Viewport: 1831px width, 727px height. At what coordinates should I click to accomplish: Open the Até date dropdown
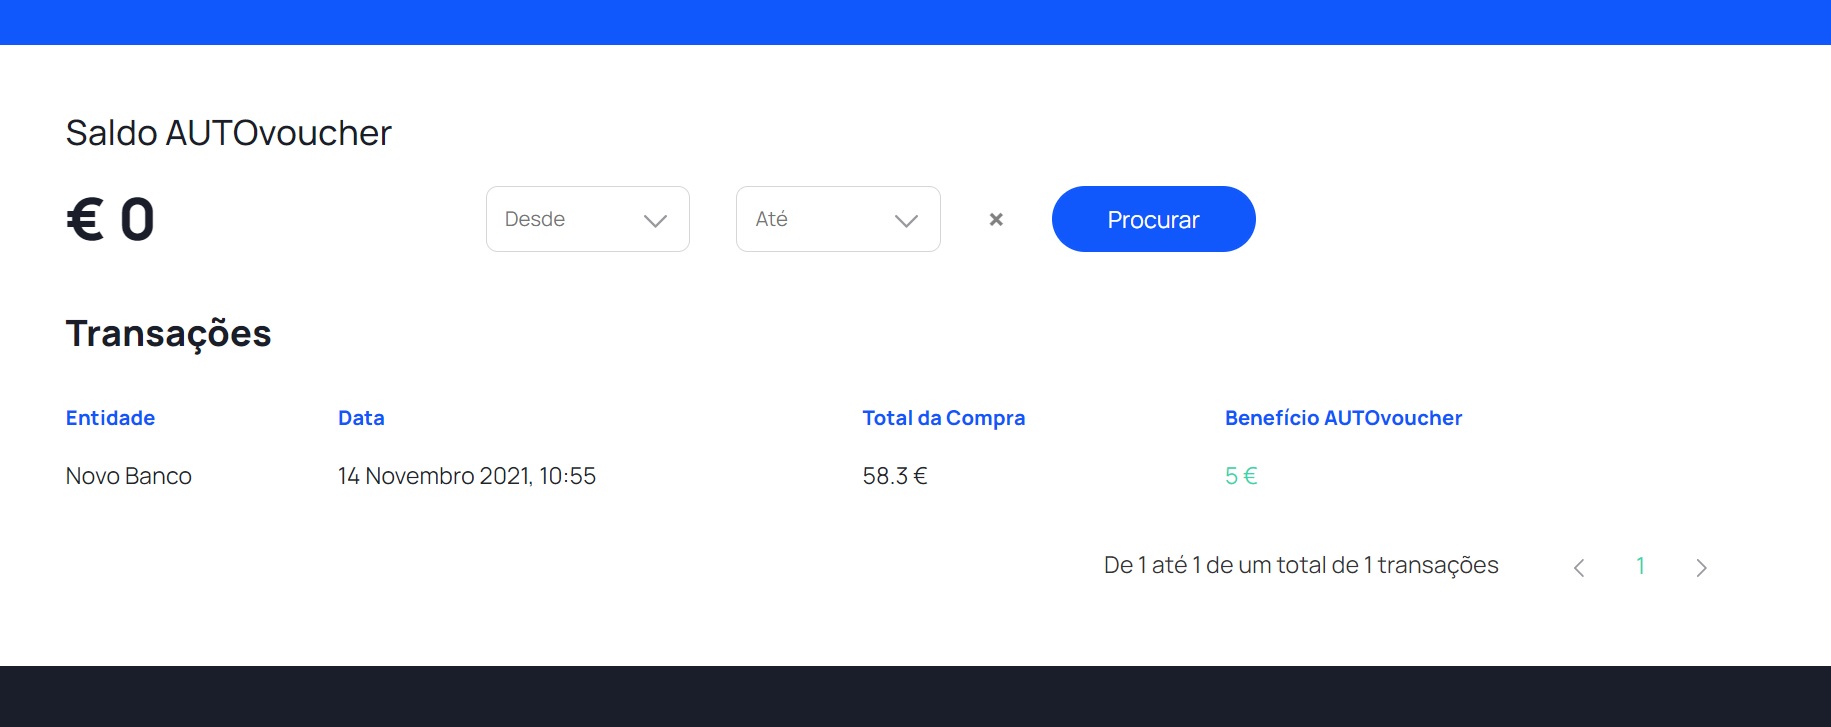point(838,219)
